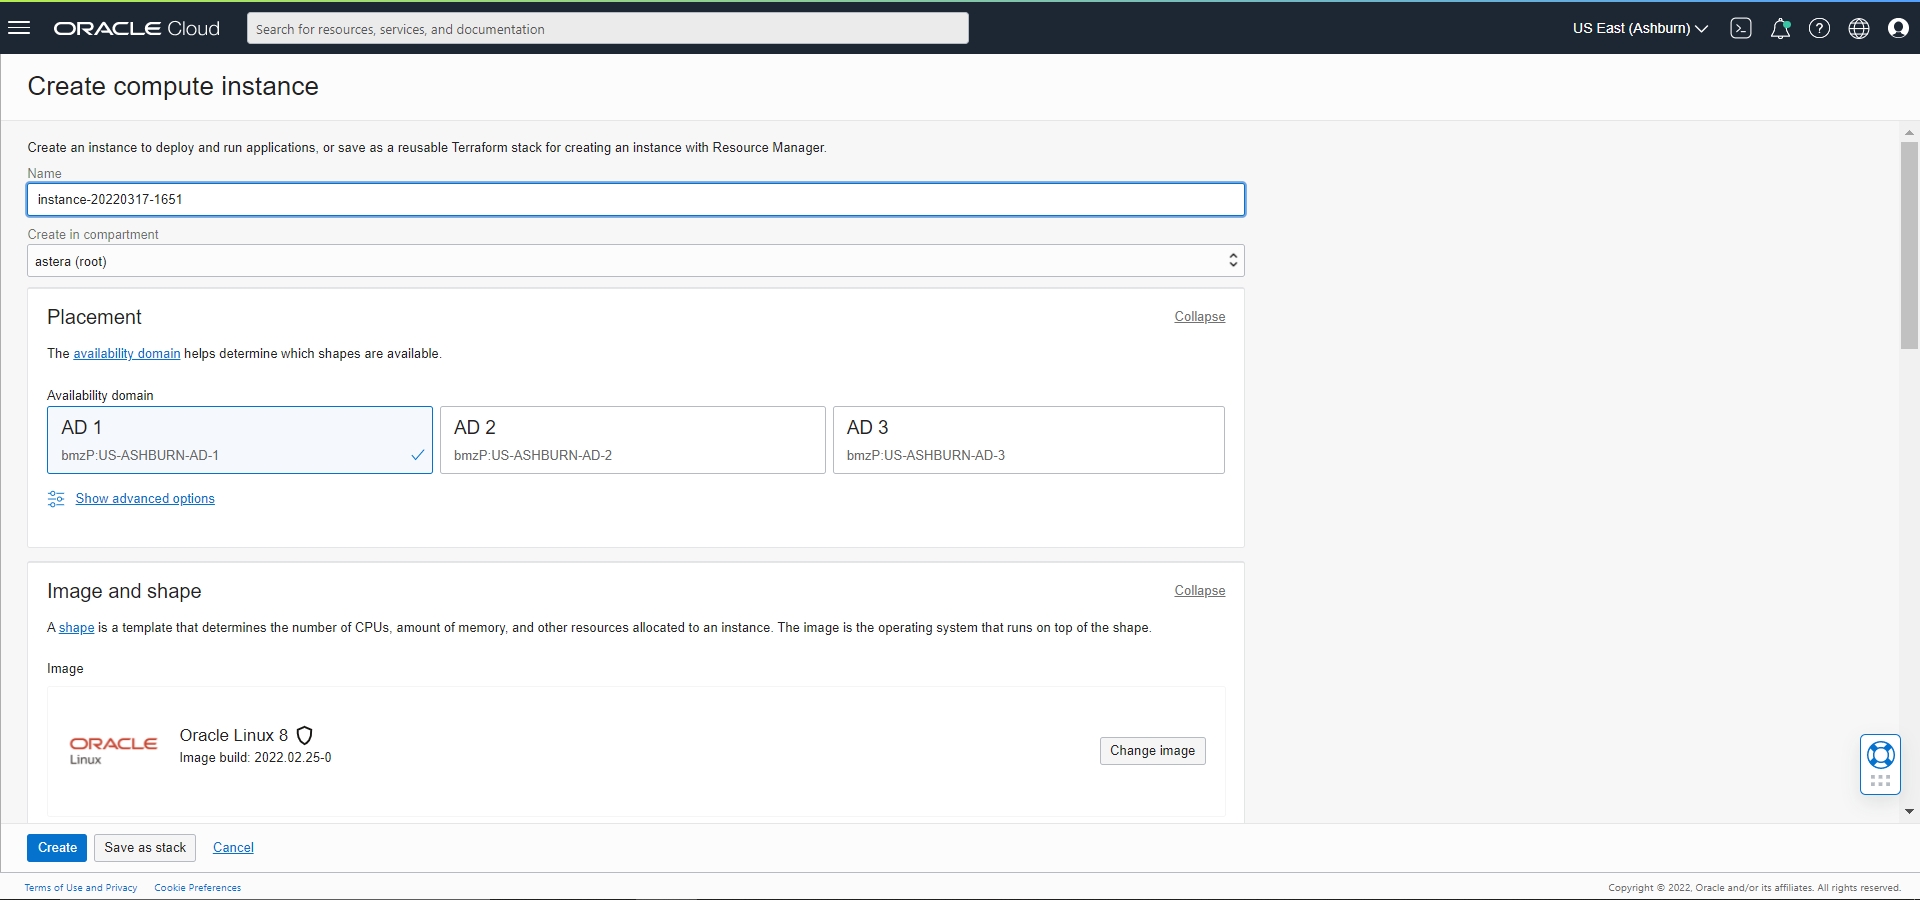Open the help question mark menu

click(1820, 28)
